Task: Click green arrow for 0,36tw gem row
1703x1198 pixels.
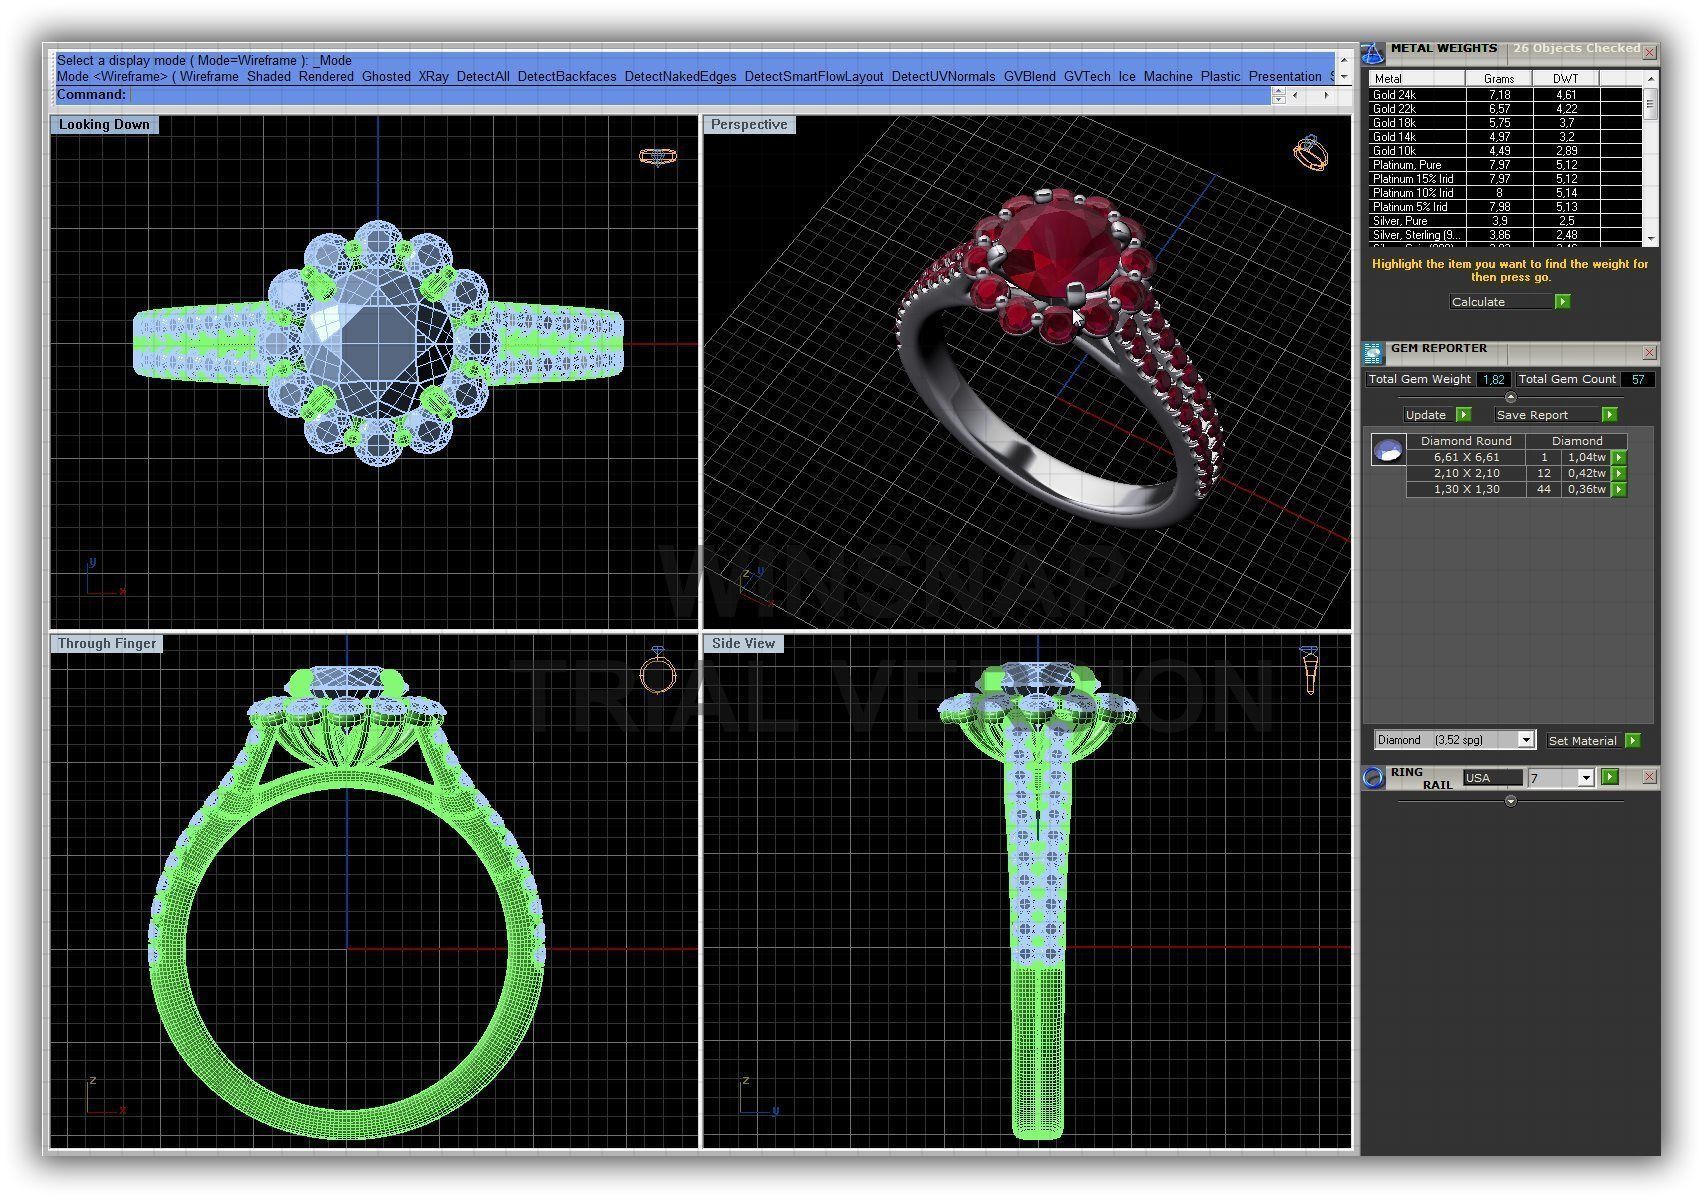Action: (x=1619, y=489)
